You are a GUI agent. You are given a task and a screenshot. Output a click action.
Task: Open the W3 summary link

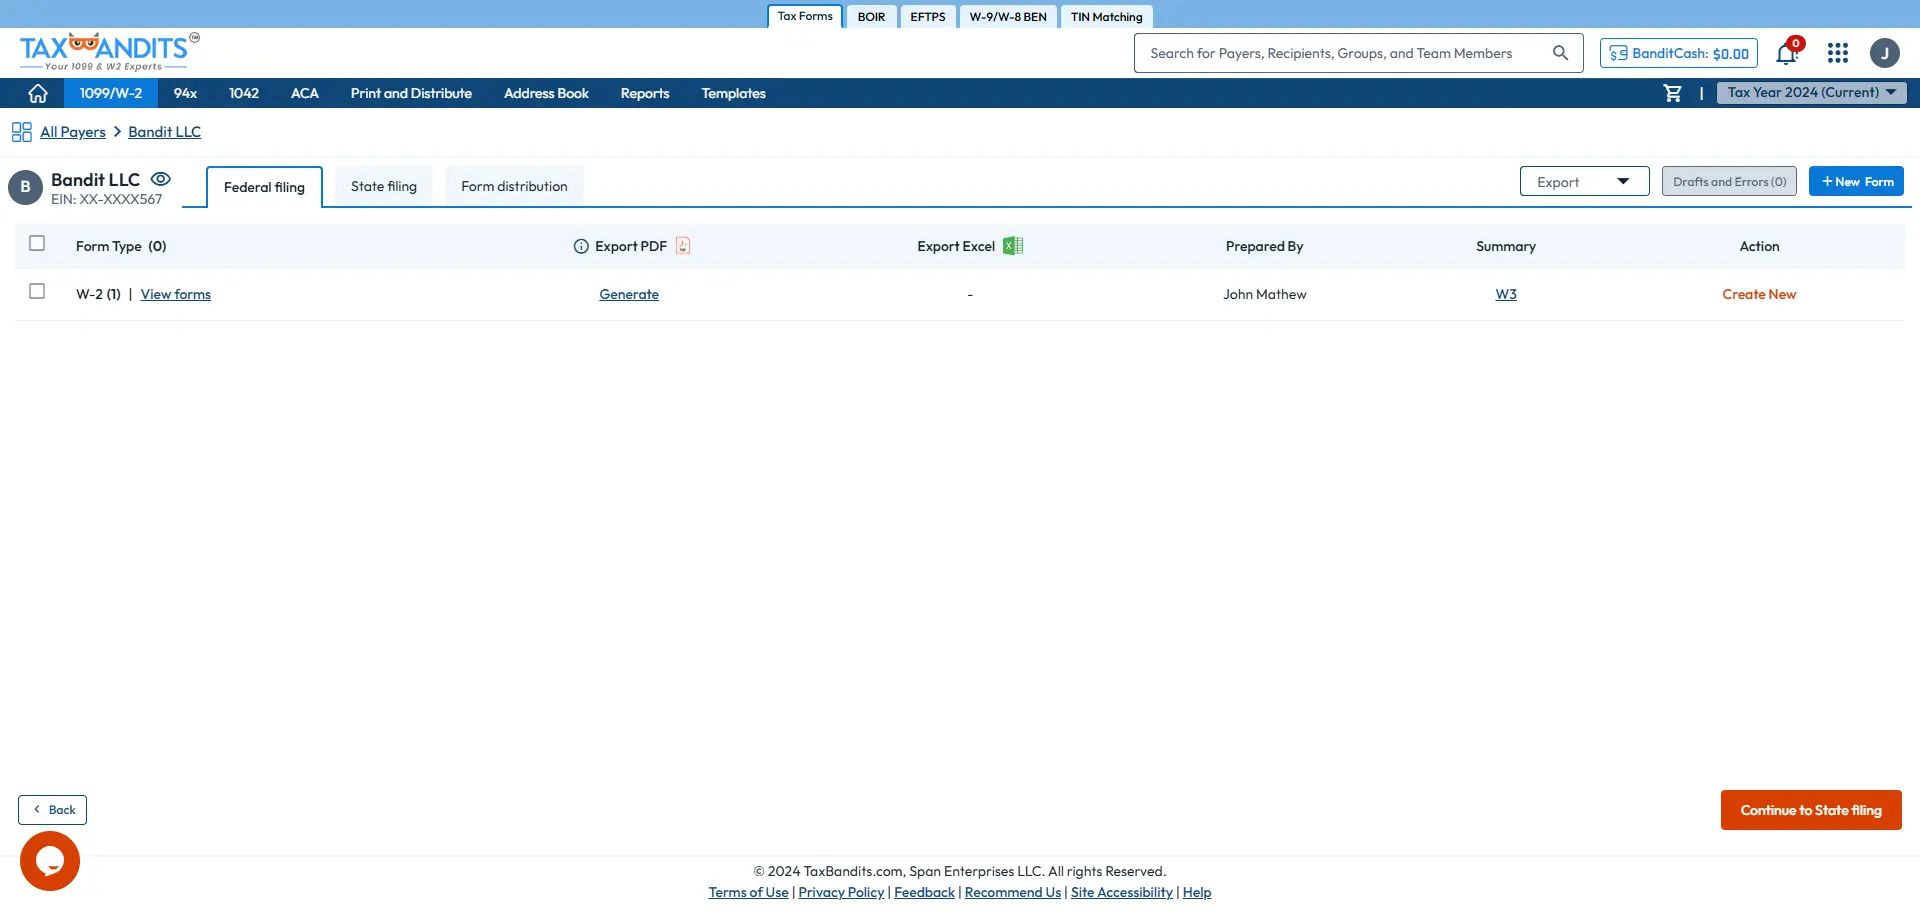click(x=1506, y=294)
